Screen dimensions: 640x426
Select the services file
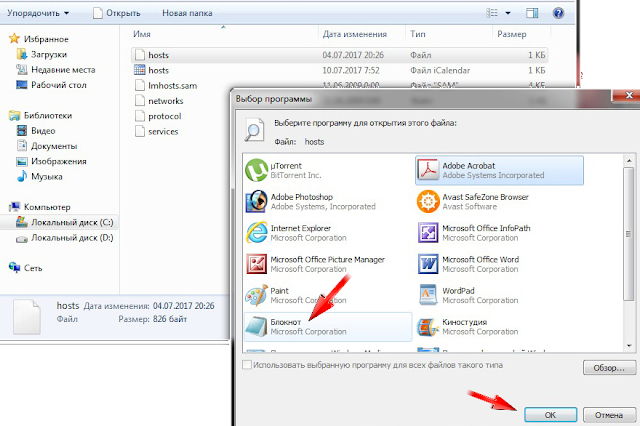(x=157, y=131)
